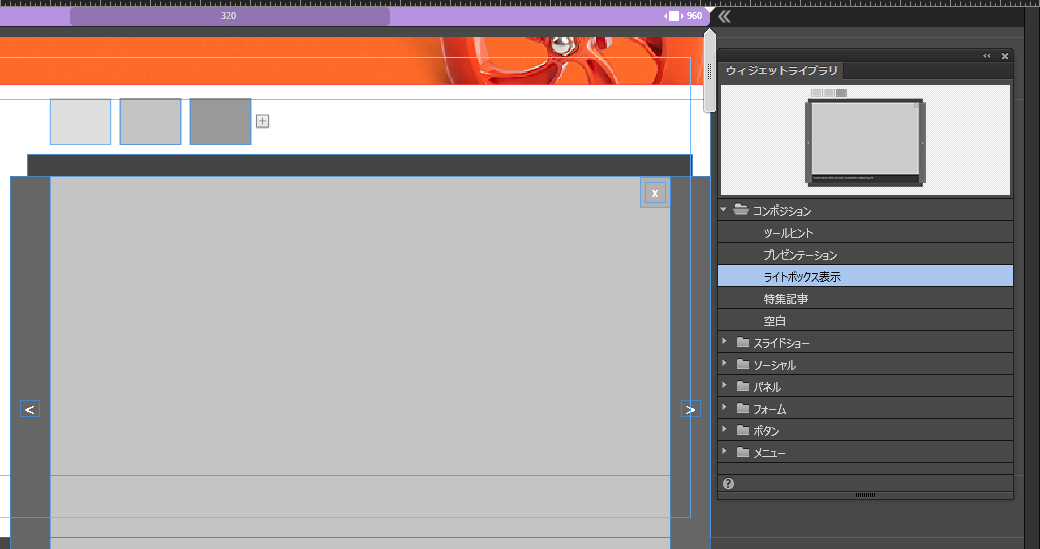This screenshot has height=549, width=1040.
Task: Click the lightbox previous arrow
Action: [30, 409]
